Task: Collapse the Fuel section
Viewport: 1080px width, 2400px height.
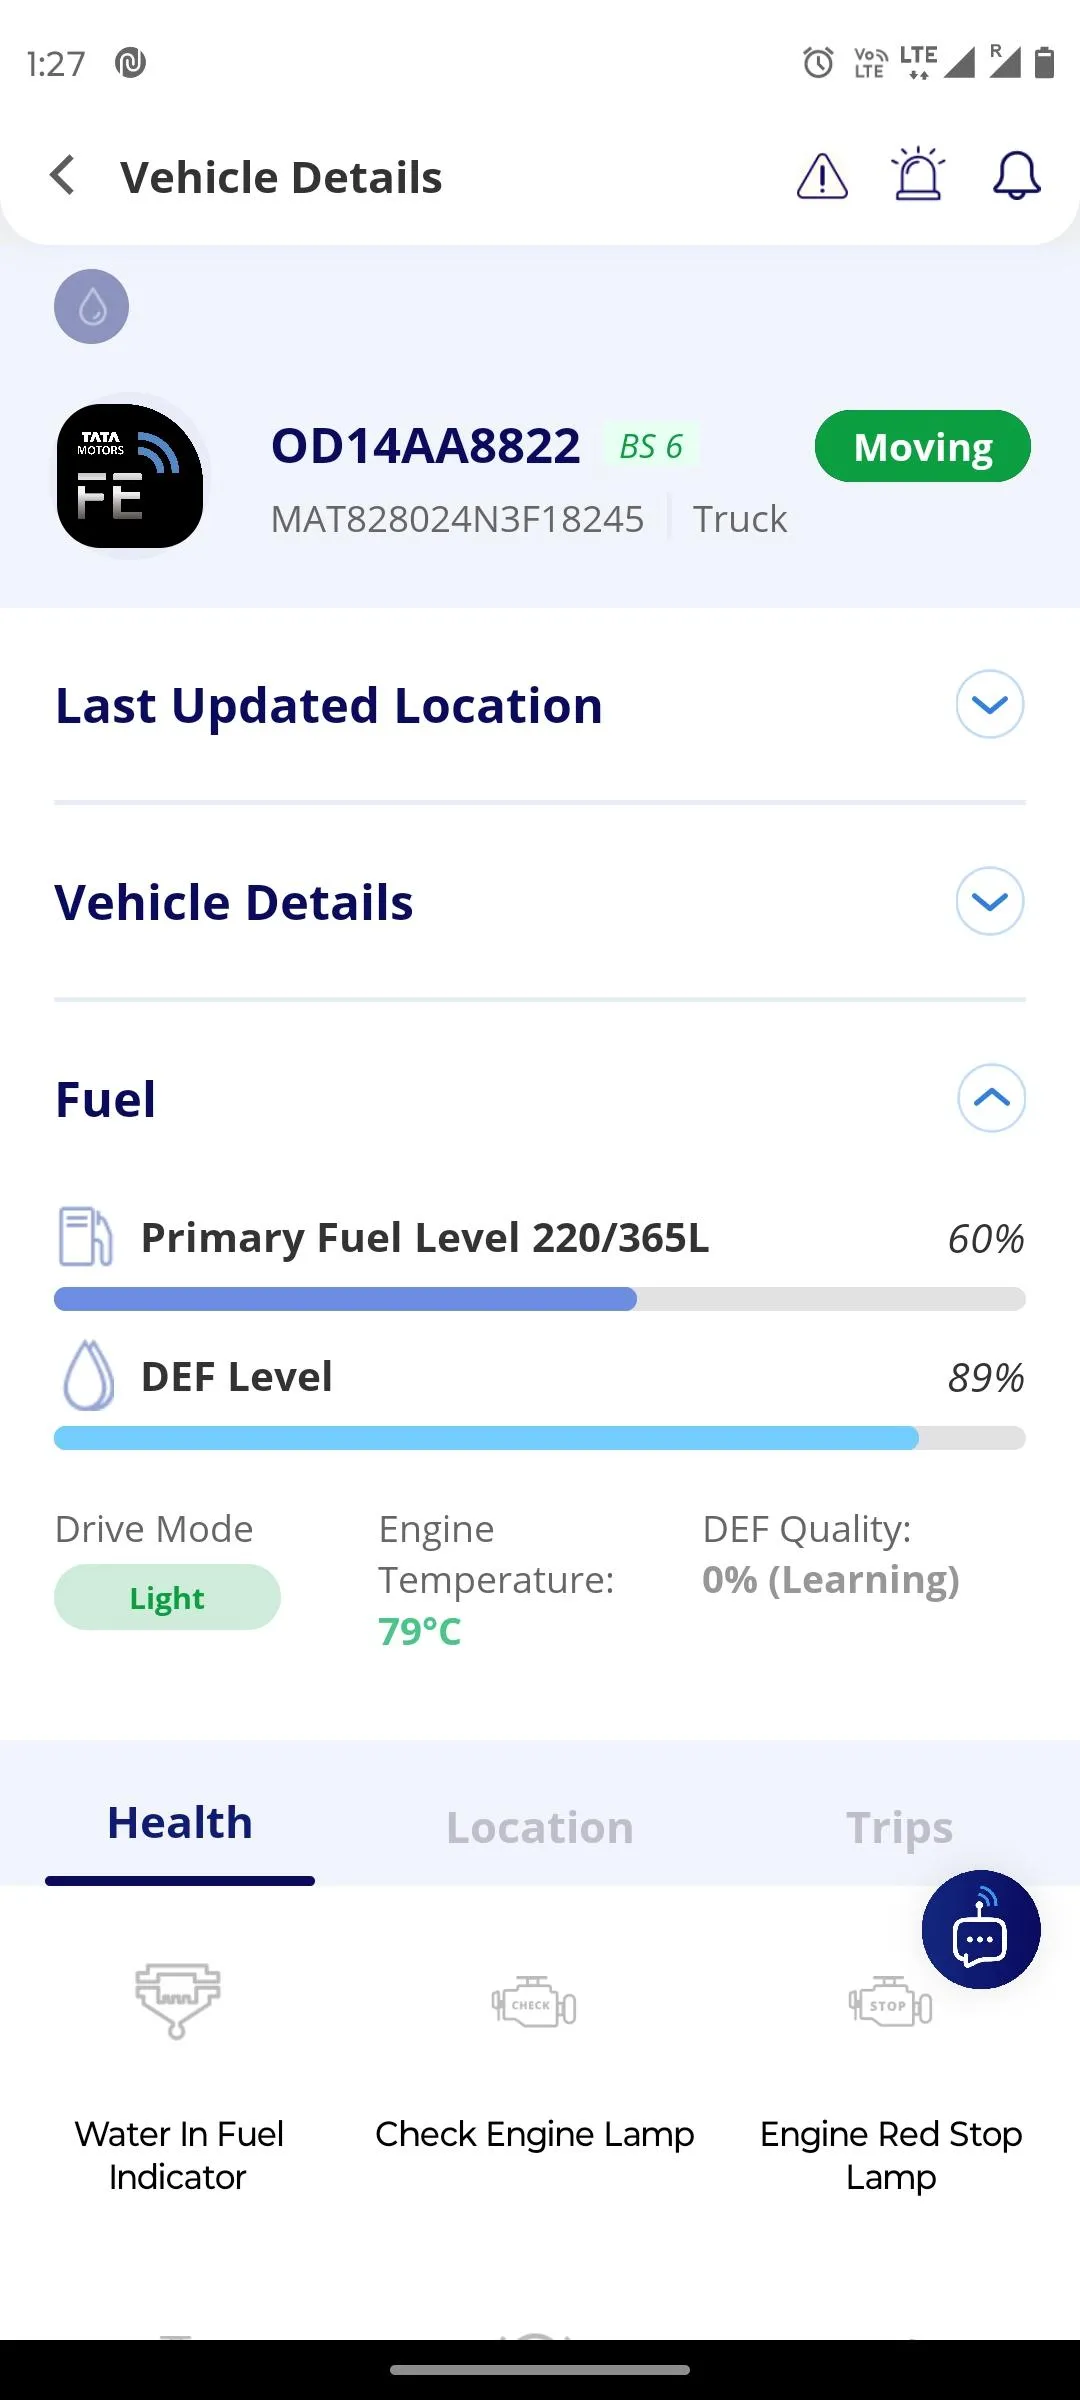Action: point(991,1098)
